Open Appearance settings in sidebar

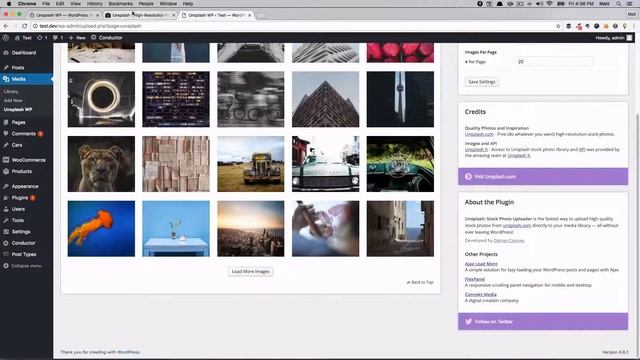click(x=25, y=186)
